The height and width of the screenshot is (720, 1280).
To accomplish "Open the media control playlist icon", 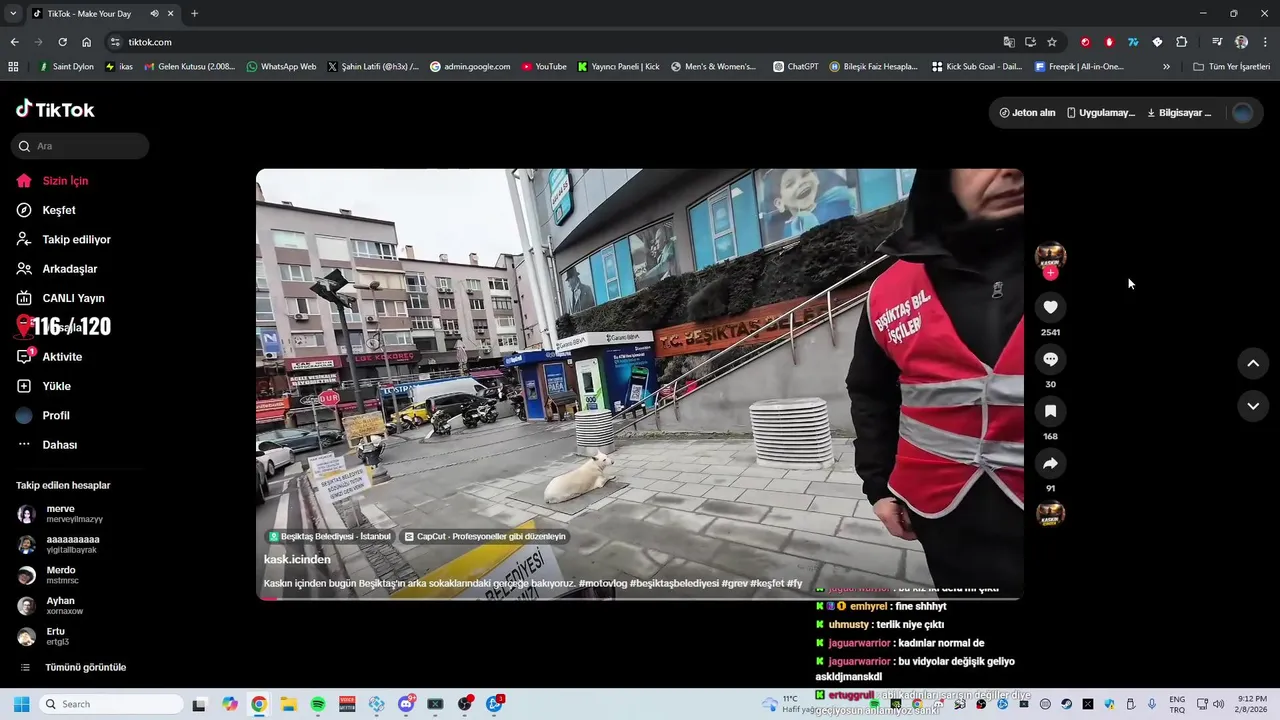I will pos(1217,42).
